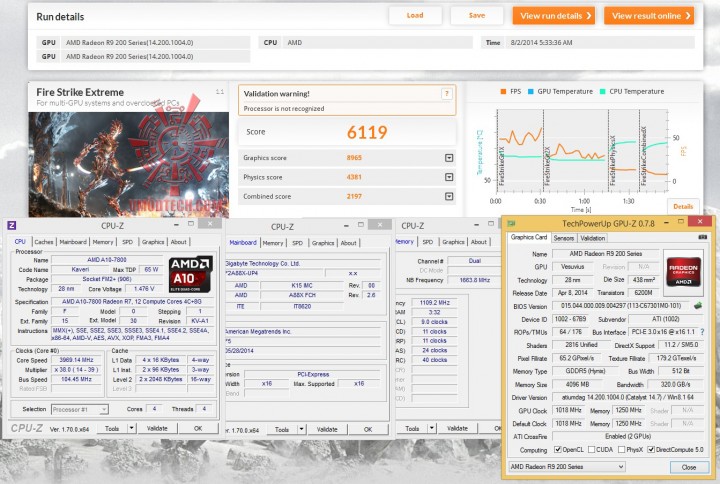Click the CPU-Z purple Z icon in the title bar

tap(12, 225)
